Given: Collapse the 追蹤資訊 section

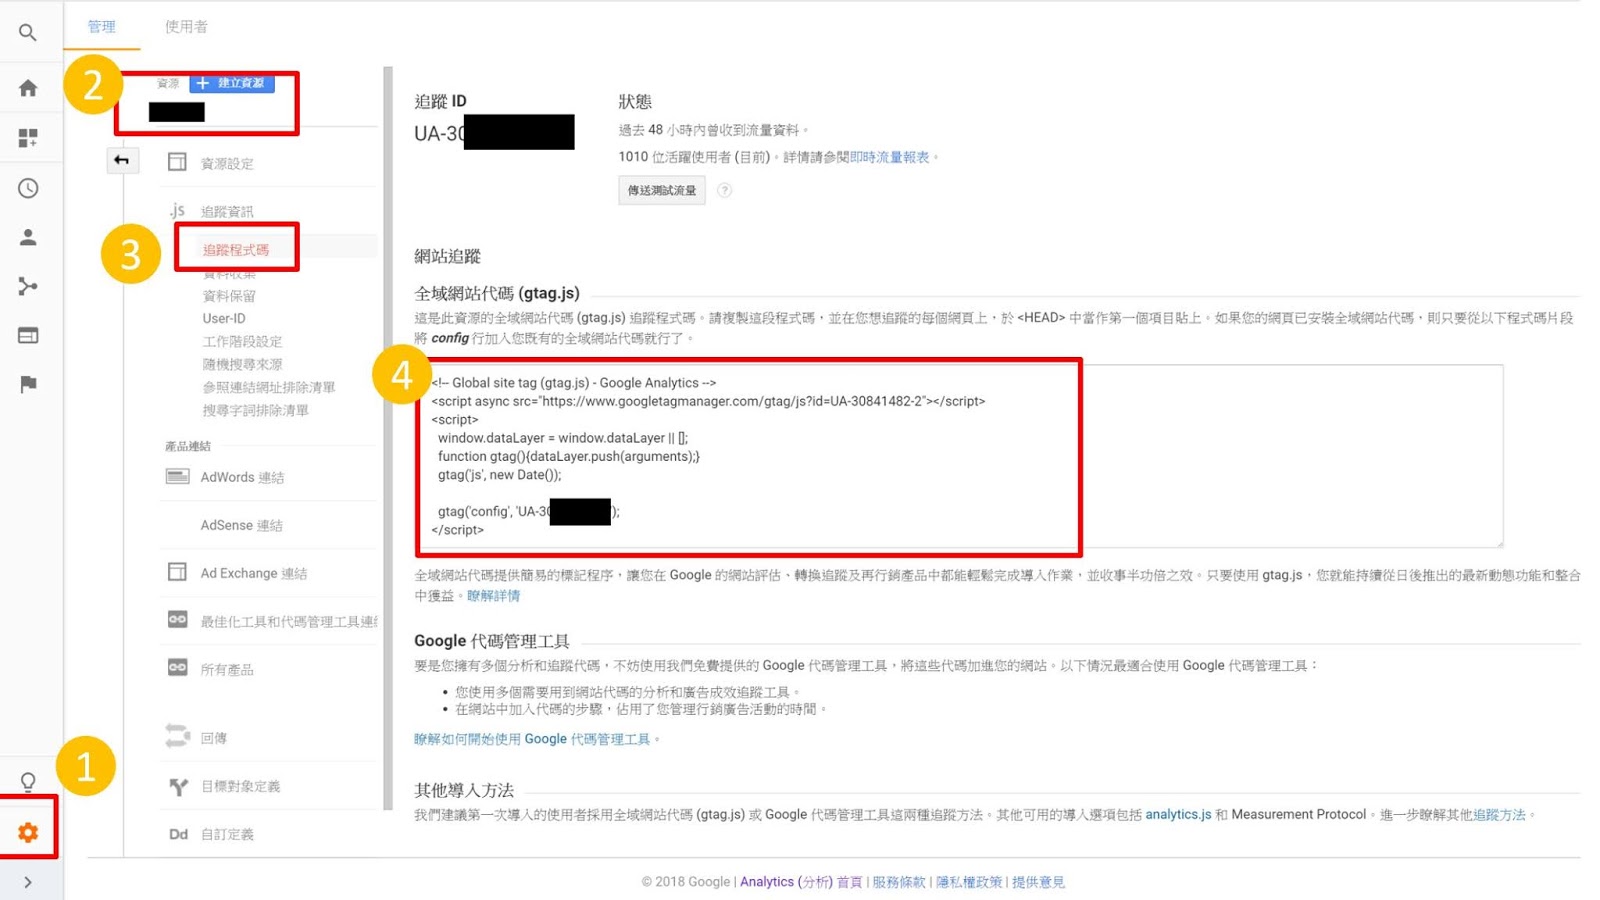Looking at the screenshot, I should [x=227, y=211].
